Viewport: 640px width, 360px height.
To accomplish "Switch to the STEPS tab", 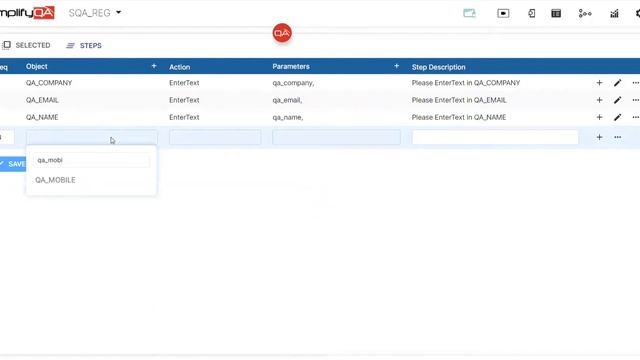I will coord(84,46).
